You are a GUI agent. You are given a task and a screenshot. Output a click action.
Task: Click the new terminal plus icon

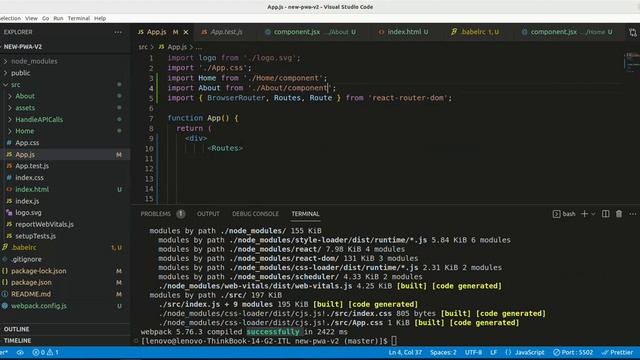click(x=584, y=214)
